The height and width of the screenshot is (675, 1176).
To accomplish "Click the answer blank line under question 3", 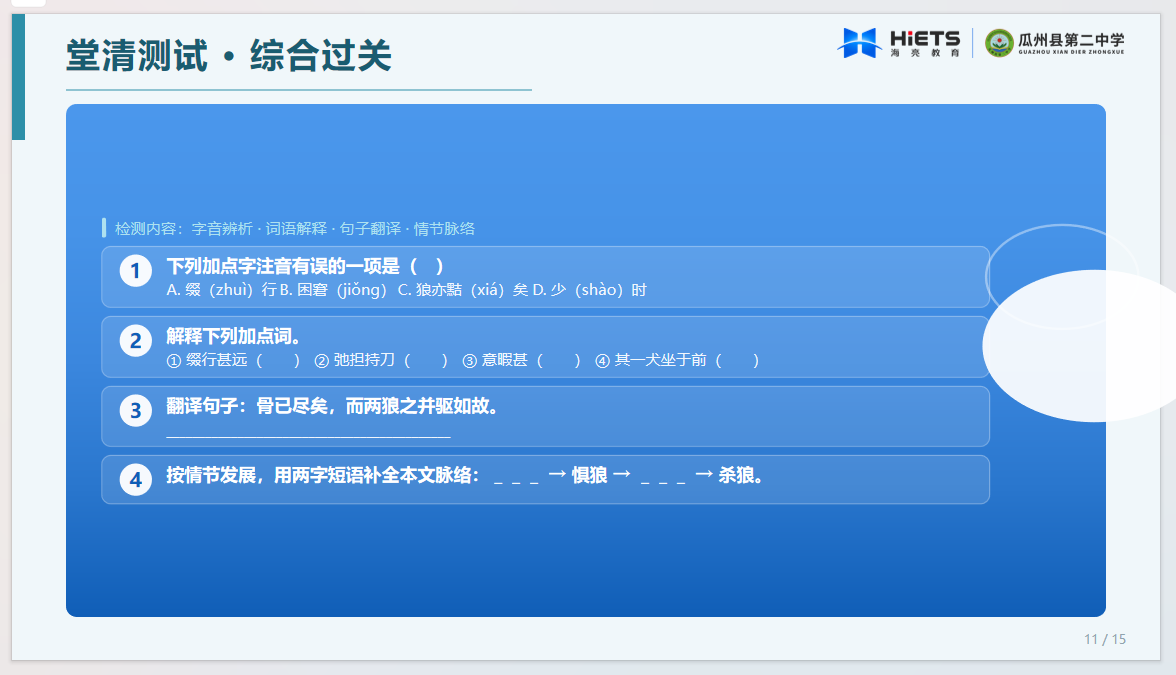I will (308, 436).
